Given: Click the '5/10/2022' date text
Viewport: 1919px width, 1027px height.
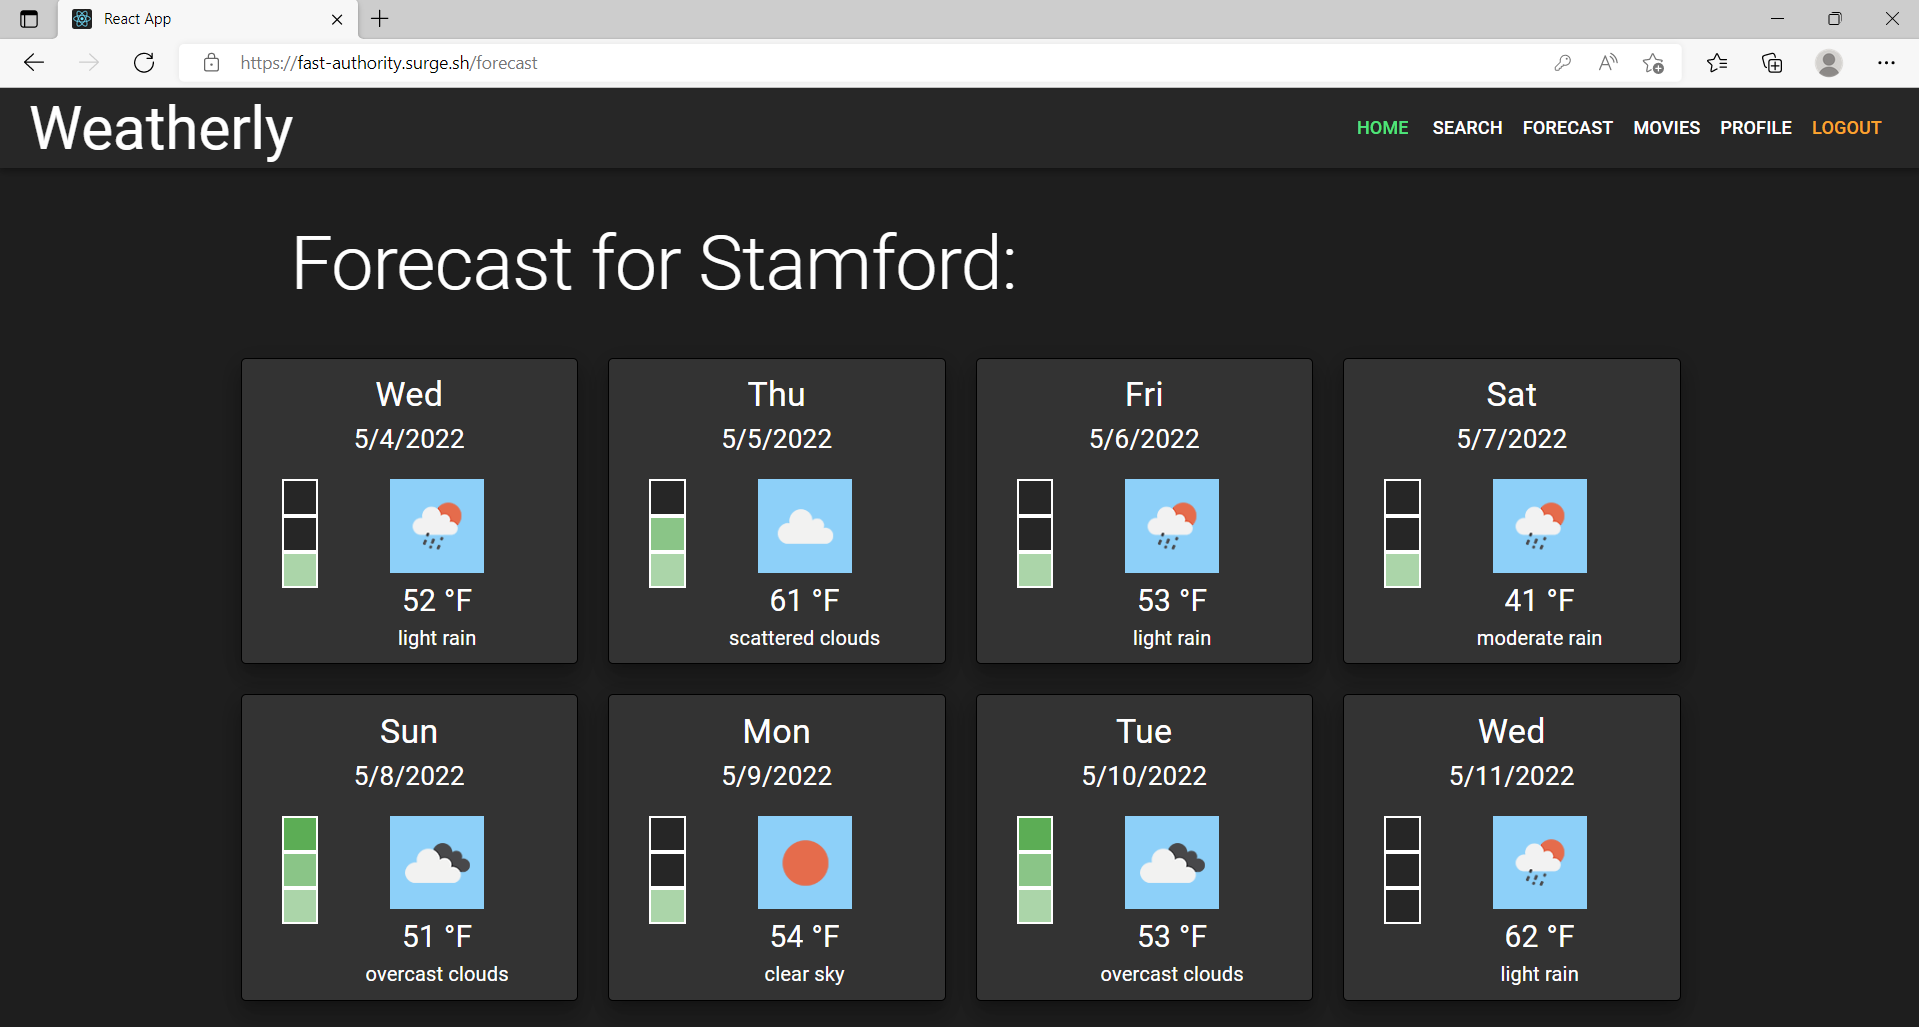Looking at the screenshot, I should [1144, 776].
